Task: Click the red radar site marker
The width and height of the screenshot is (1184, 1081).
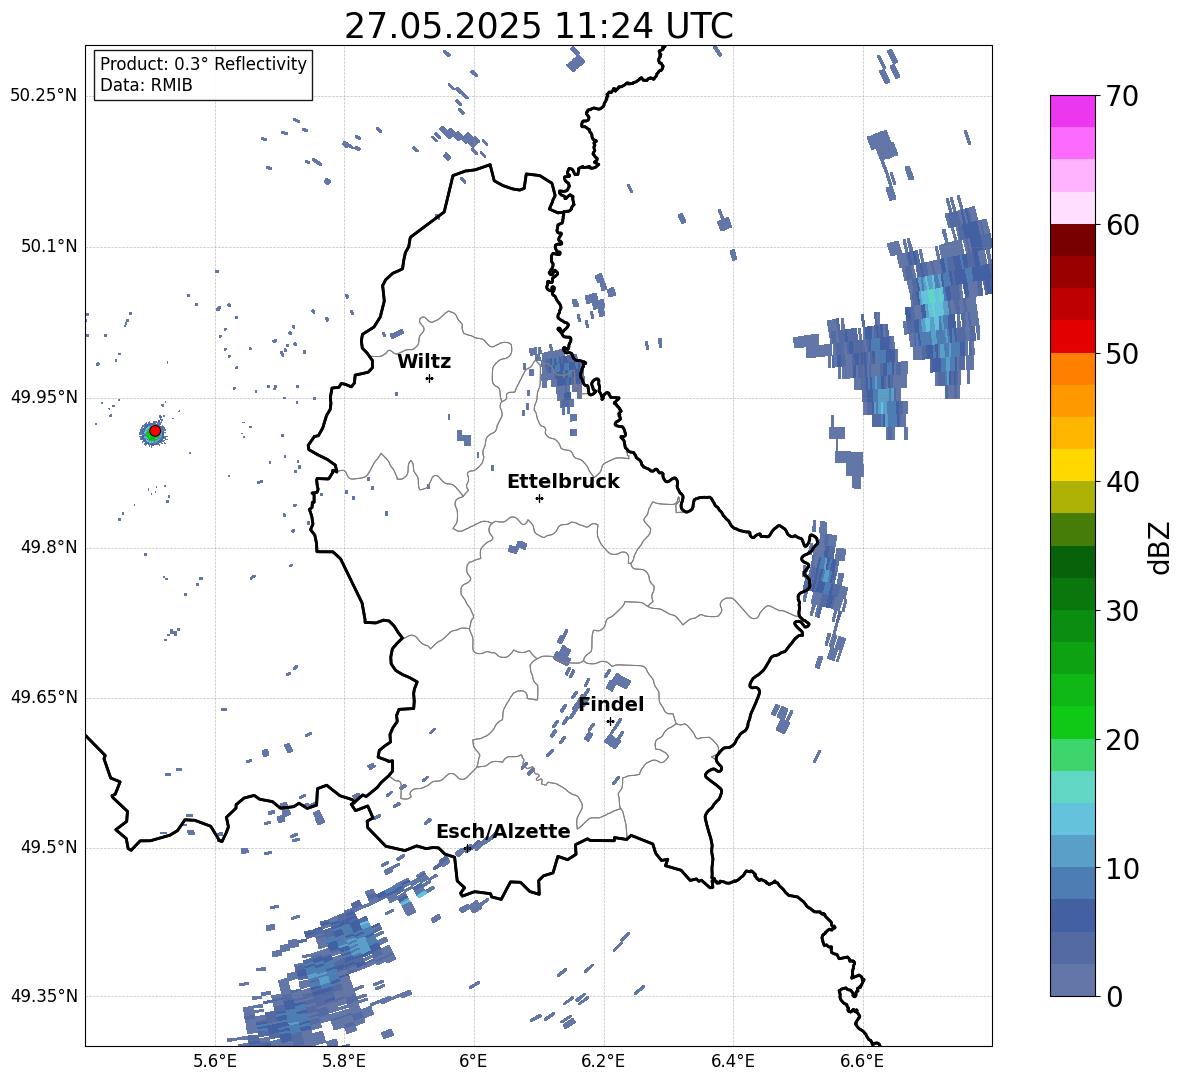Action: point(155,430)
